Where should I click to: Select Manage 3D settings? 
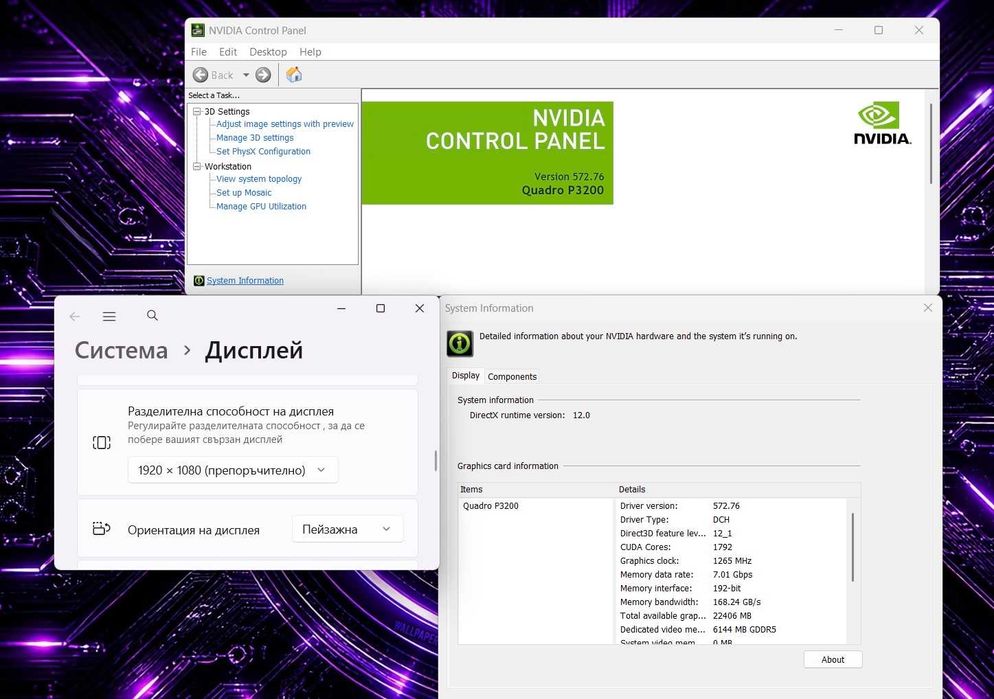coord(255,138)
